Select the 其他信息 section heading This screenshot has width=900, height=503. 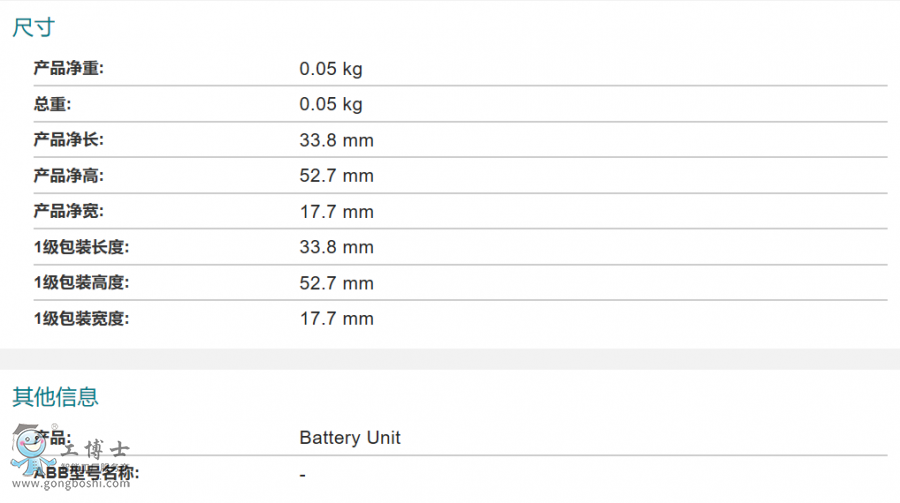pyautogui.click(x=55, y=397)
